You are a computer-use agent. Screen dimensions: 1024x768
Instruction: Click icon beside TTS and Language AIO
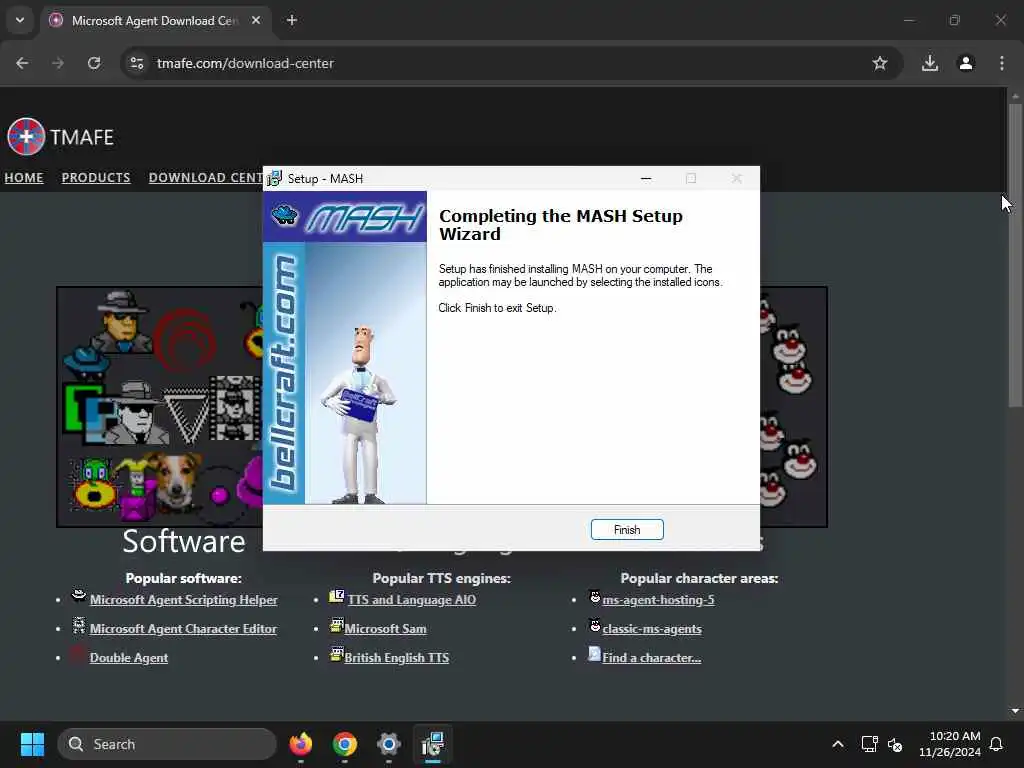336,596
